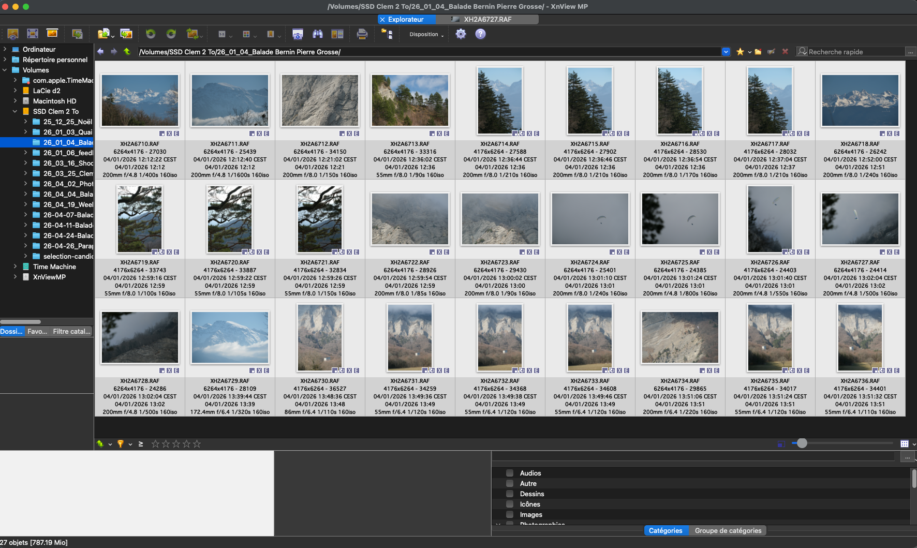Select Macintosh HD in folder tree
Viewport: 917px width, 548px height.
(x=54, y=101)
